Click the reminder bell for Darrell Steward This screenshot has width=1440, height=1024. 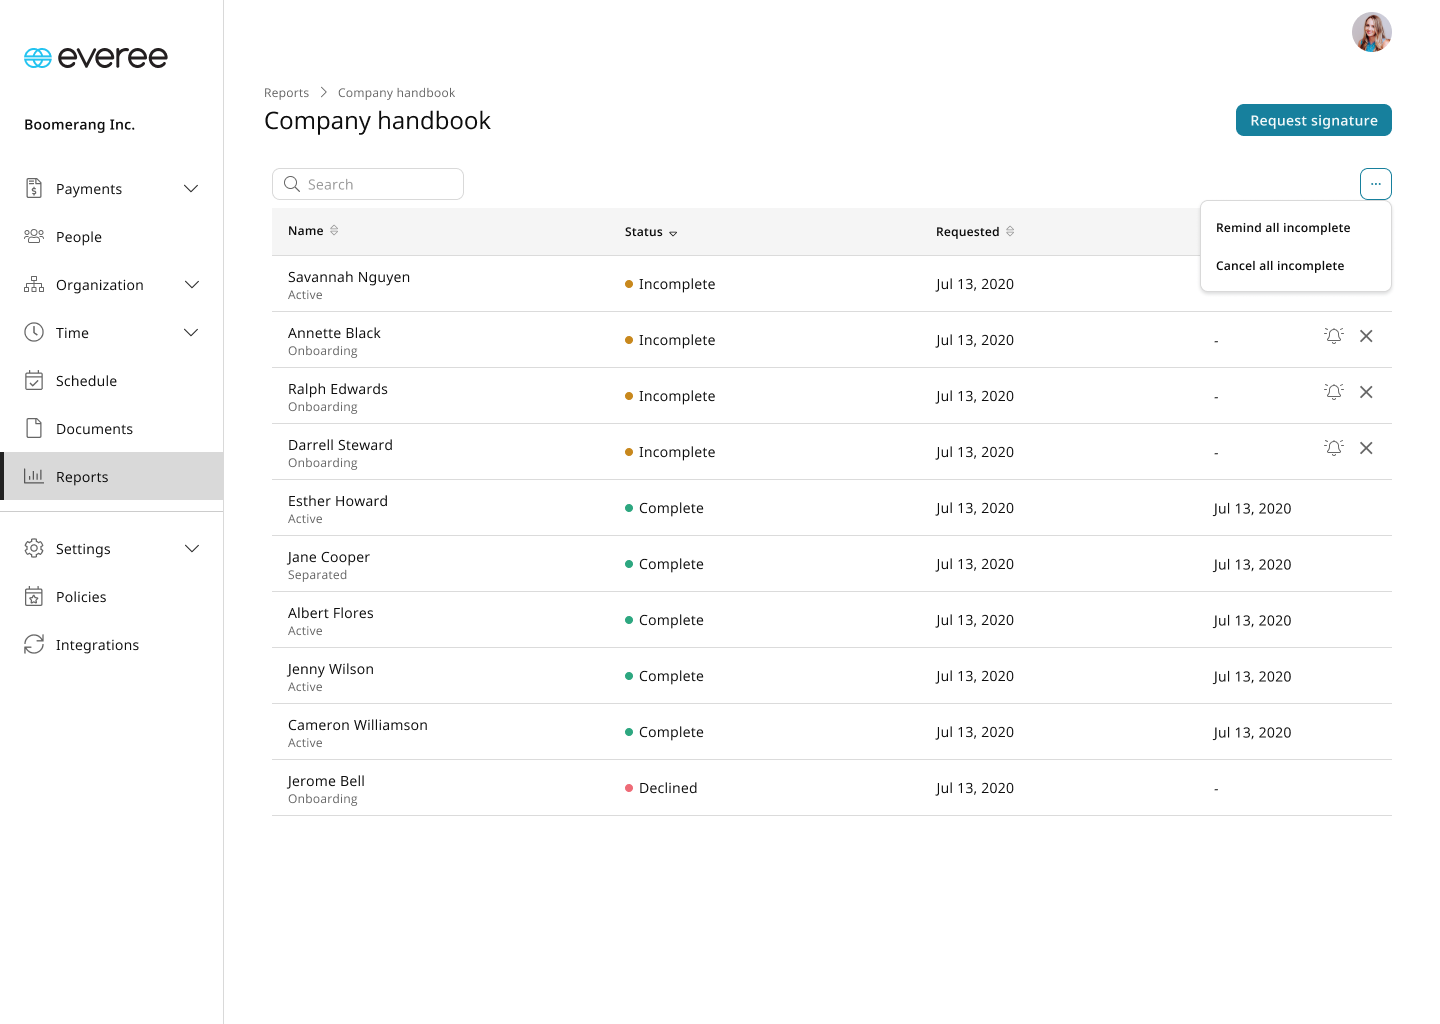click(1333, 448)
